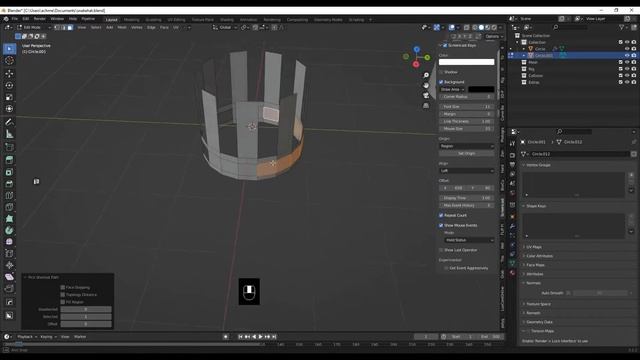The image size is (640, 360).
Task: Pick the Scale tool
Action: (9, 97)
